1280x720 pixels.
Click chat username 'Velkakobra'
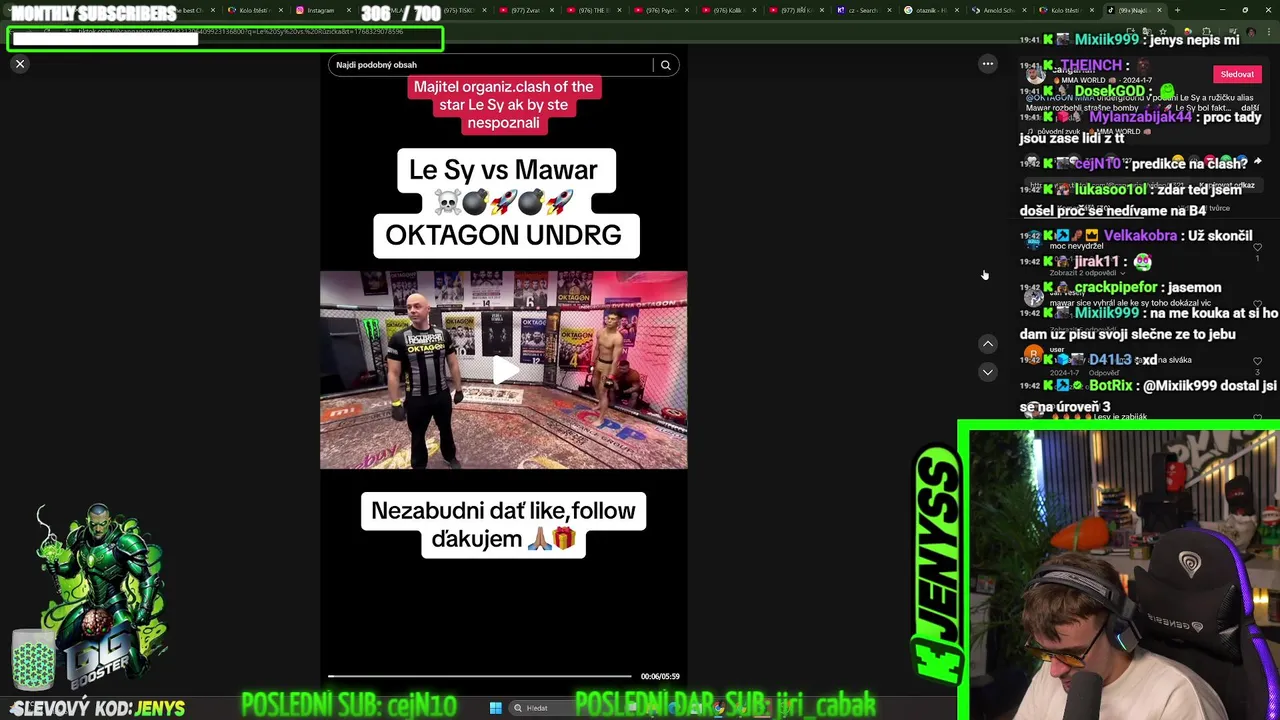[x=1140, y=236]
